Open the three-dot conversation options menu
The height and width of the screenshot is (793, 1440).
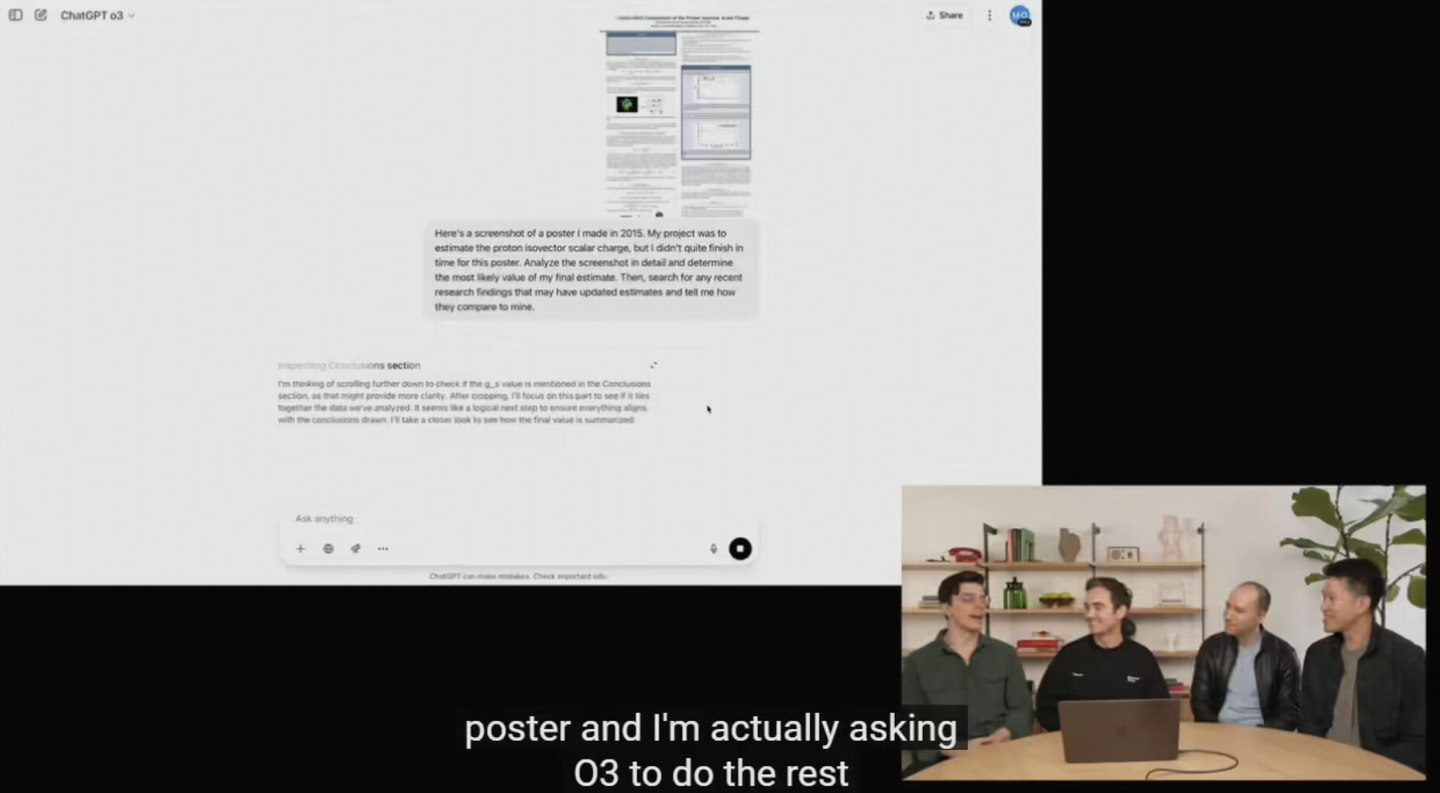point(990,15)
